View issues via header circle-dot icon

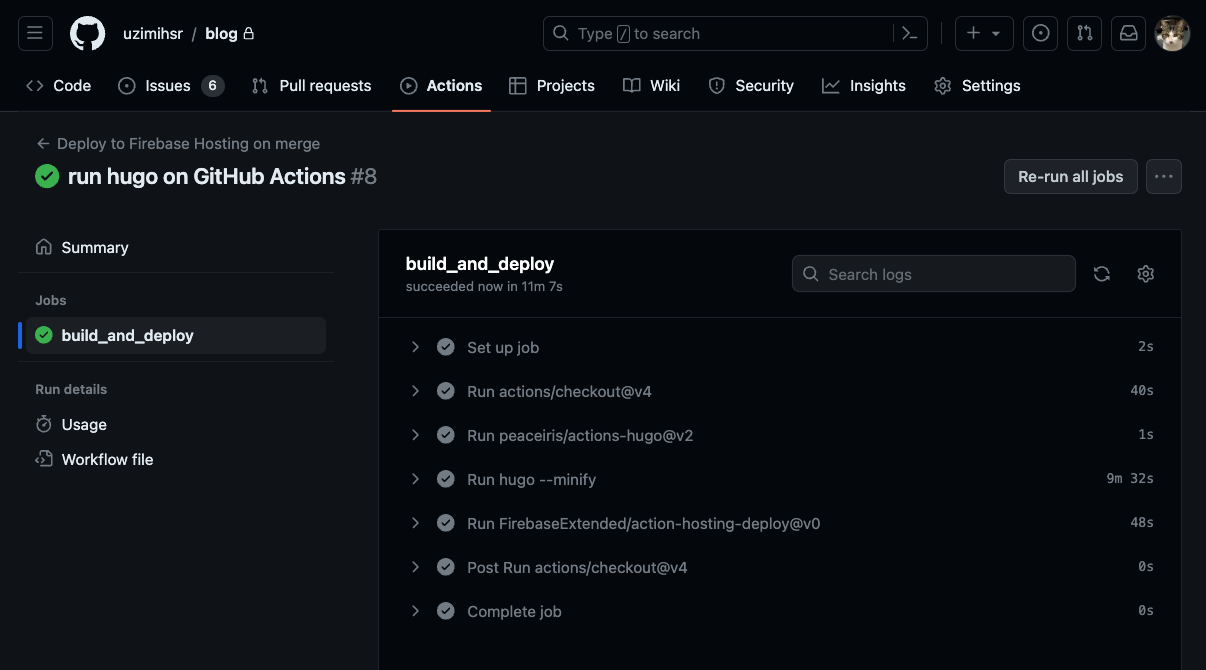[1041, 33]
